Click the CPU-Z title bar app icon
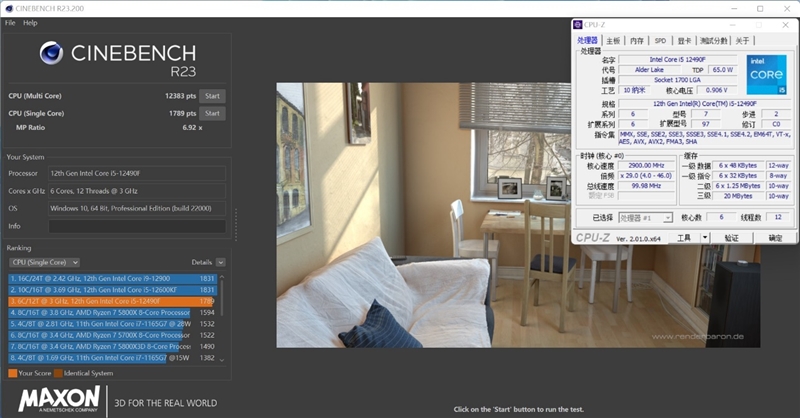Image resolution: width=800 pixels, height=418 pixels. [578, 24]
